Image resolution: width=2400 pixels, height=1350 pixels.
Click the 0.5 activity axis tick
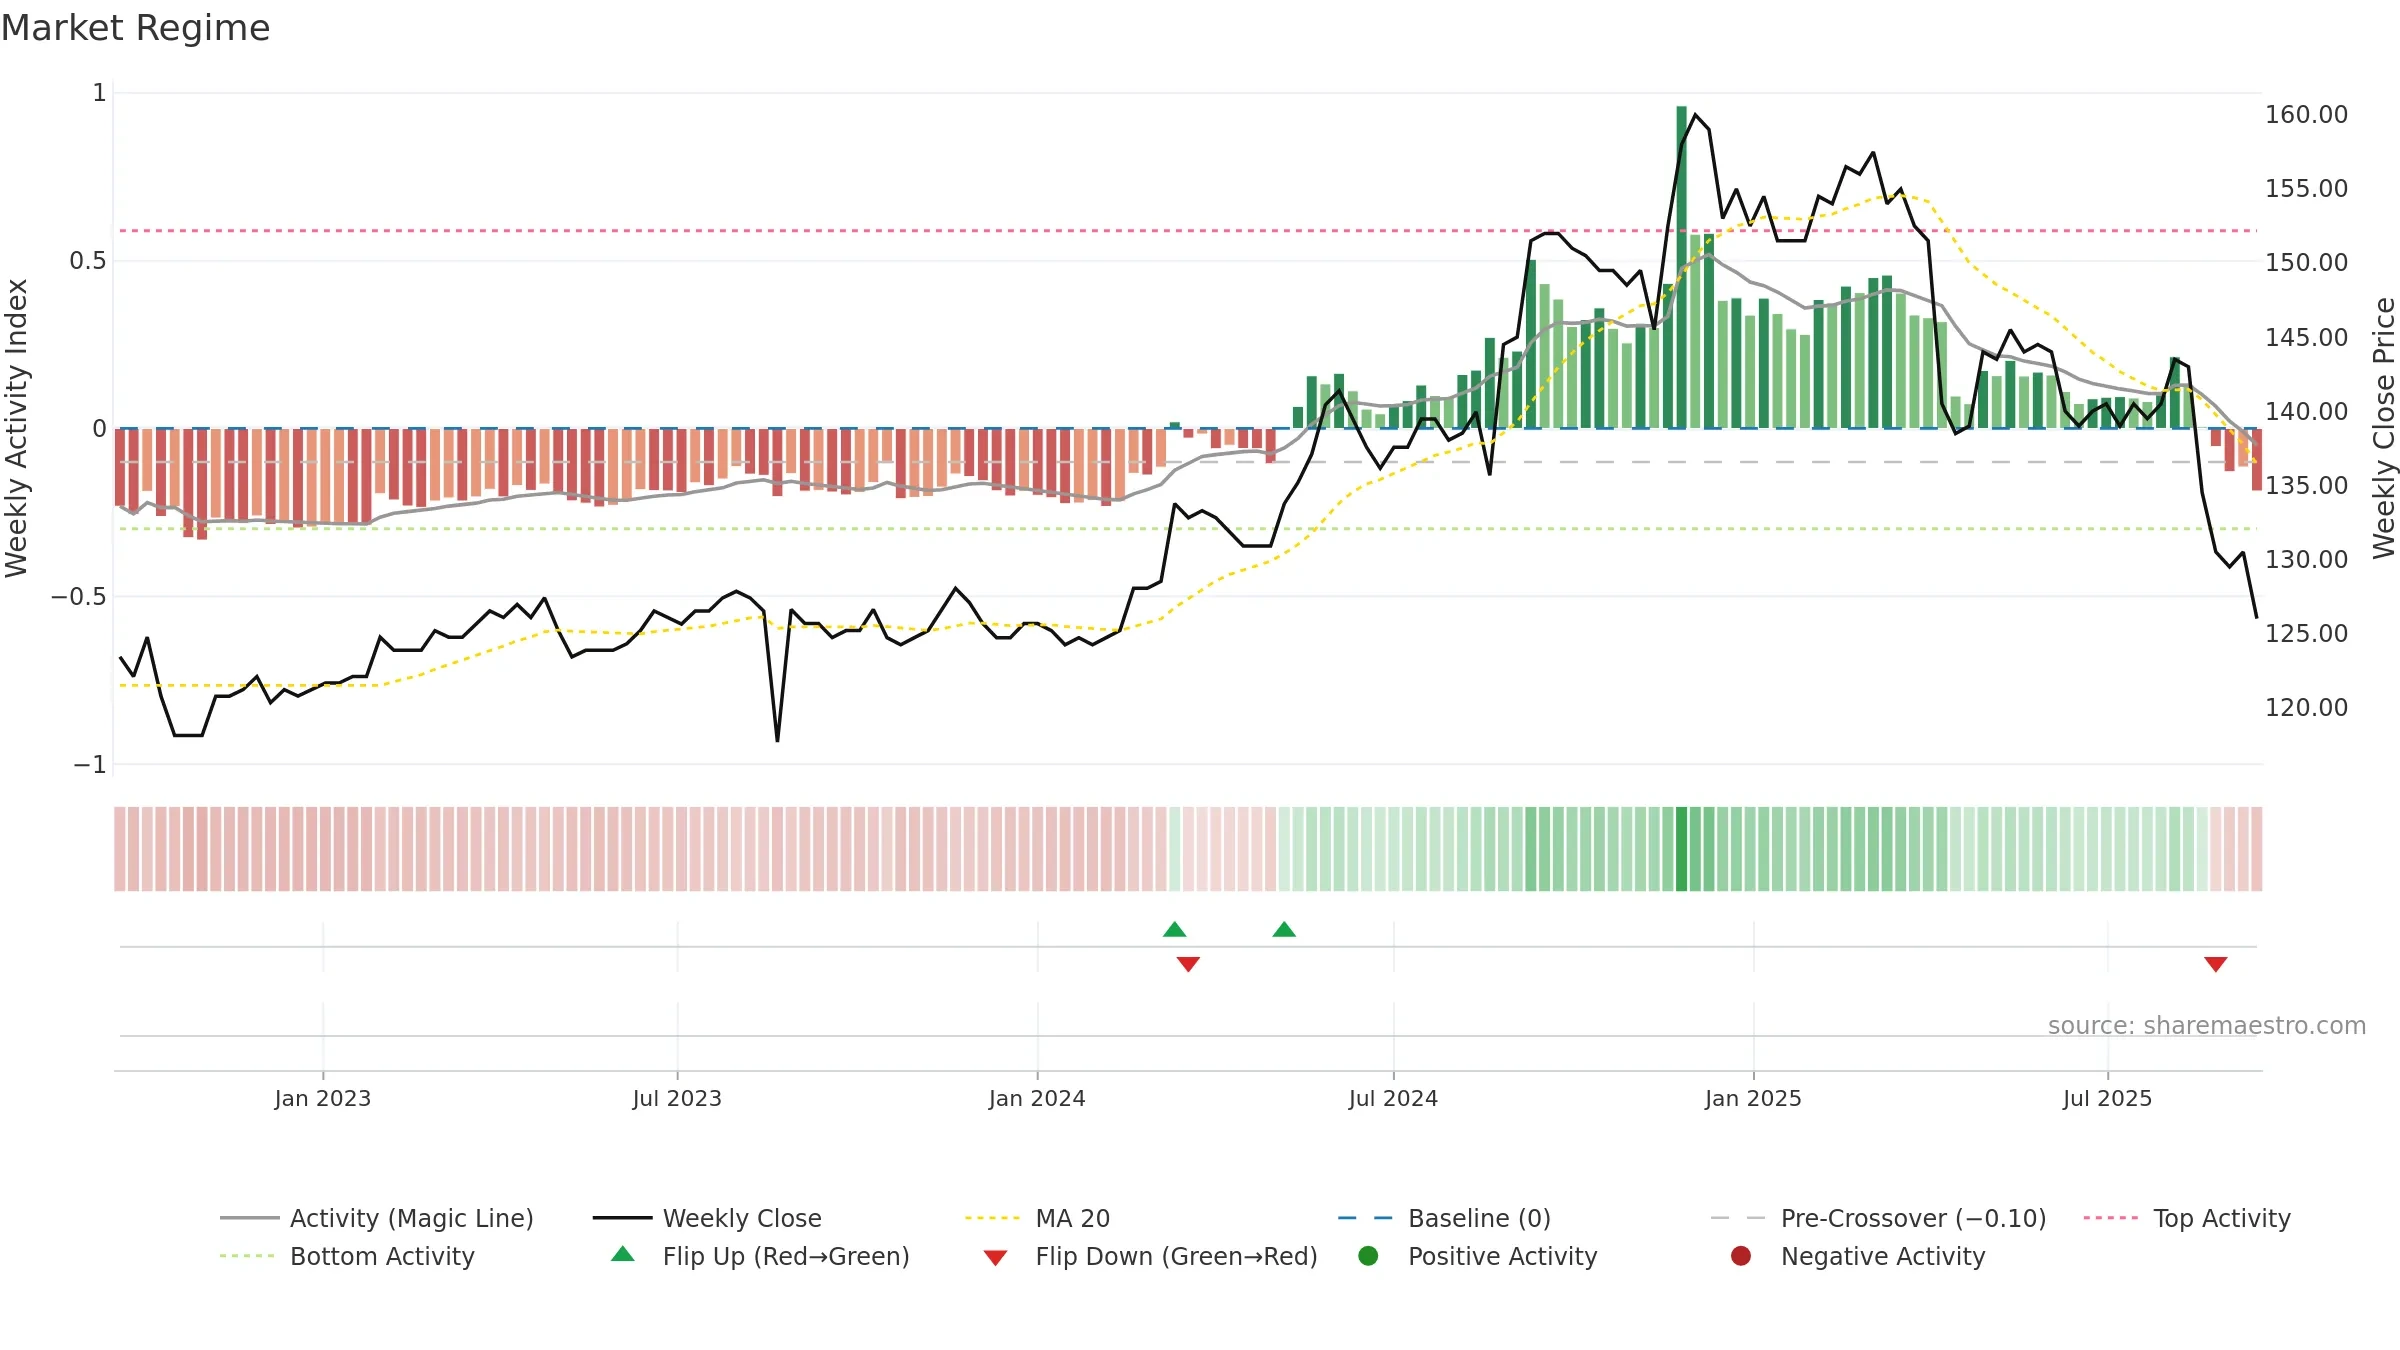click(88, 261)
